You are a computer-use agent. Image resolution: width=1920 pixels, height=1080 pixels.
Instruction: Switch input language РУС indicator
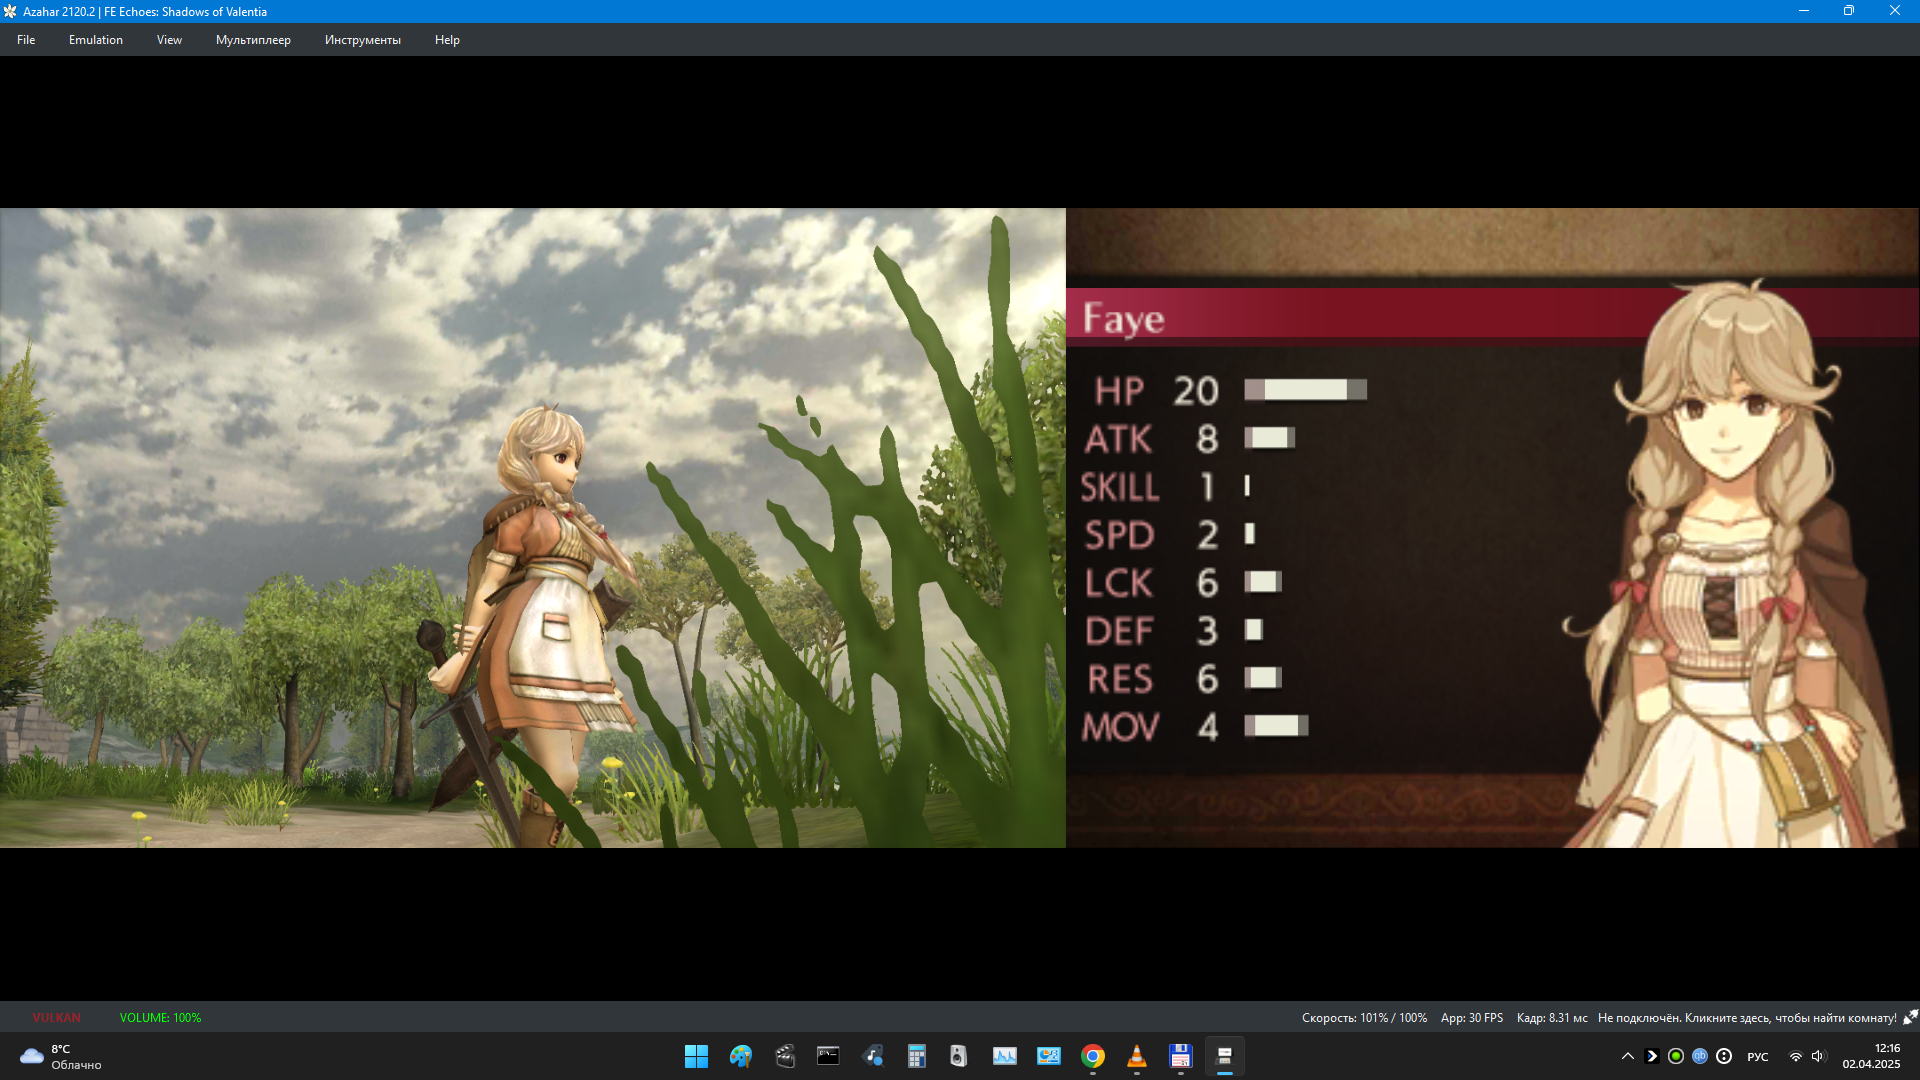1758,1057
